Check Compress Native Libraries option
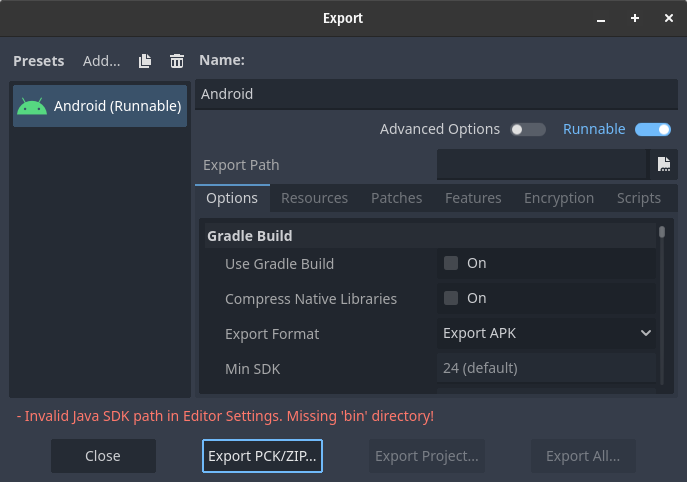Screen dimensions: 687x482 click(451, 298)
